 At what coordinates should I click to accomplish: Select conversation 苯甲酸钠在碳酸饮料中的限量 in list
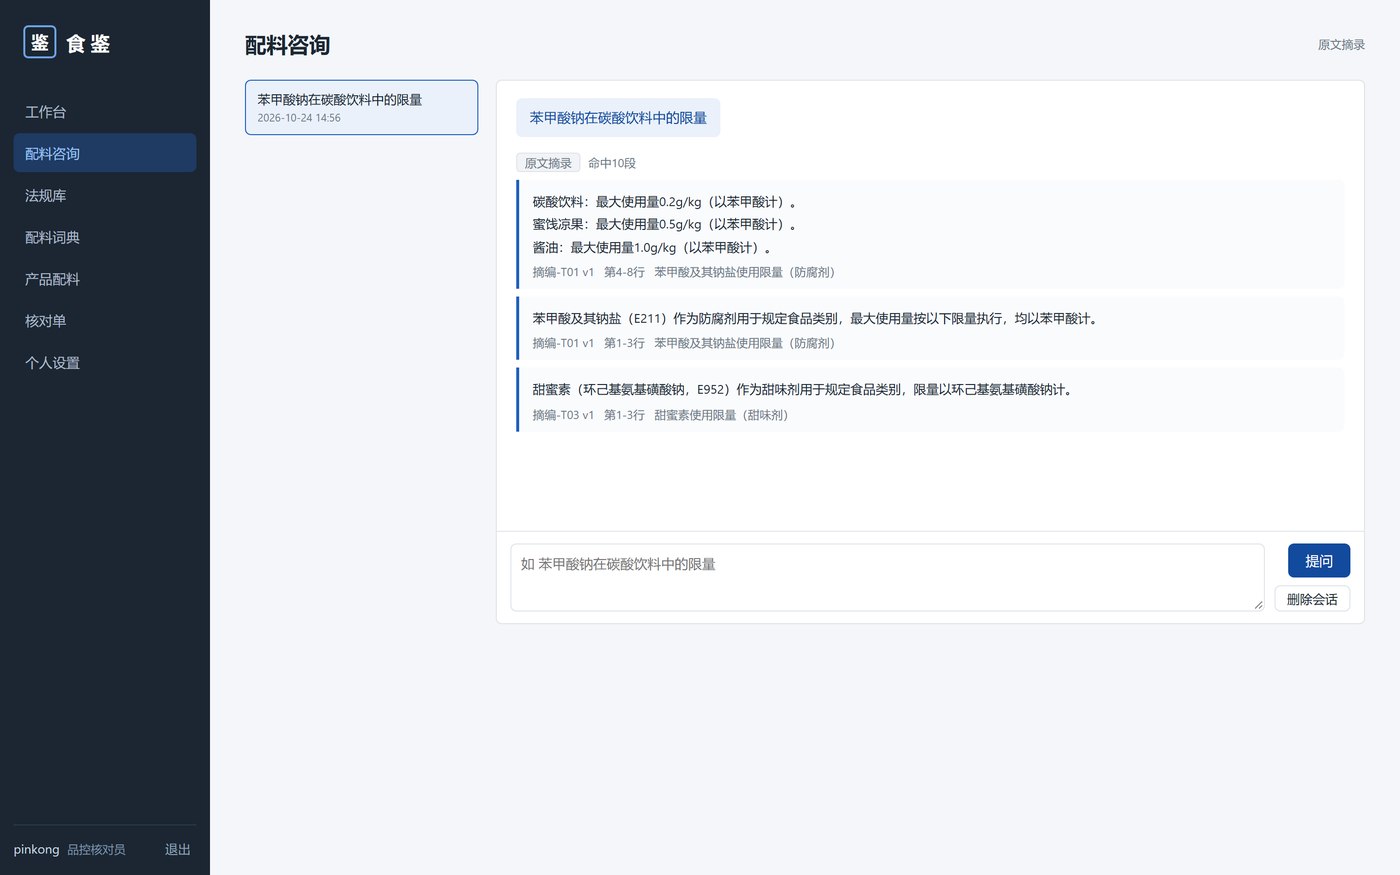(361, 107)
